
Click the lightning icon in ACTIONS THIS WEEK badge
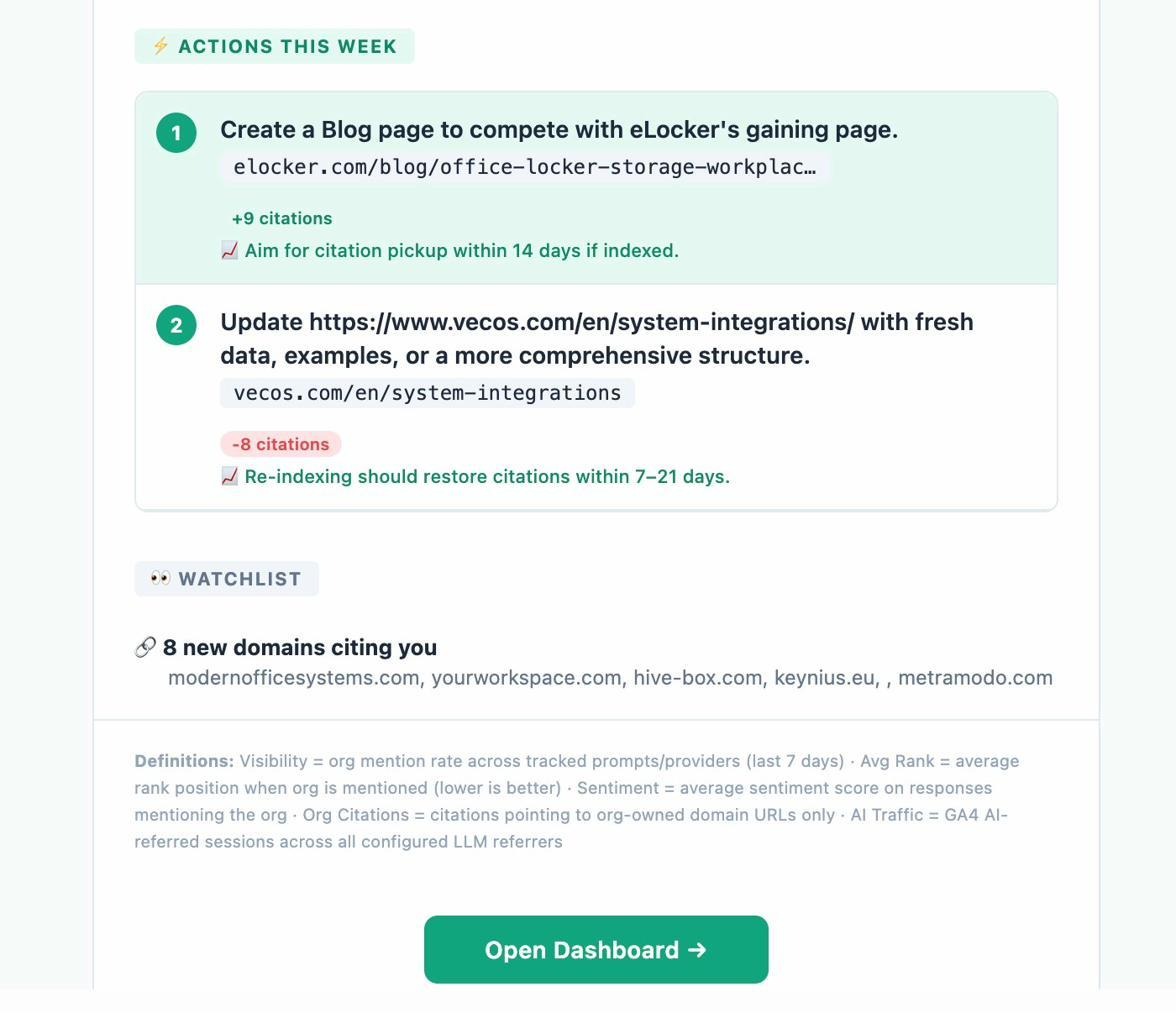[160, 45]
